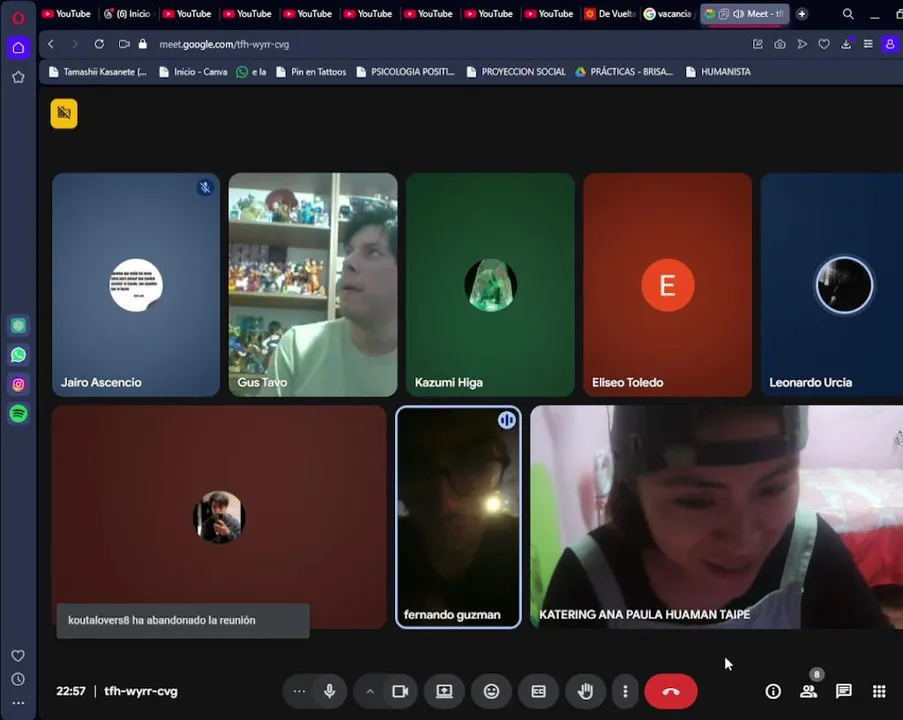Switch to the vacancia Google tab
The width and height of the screenshot is (903, 720).
669,14
